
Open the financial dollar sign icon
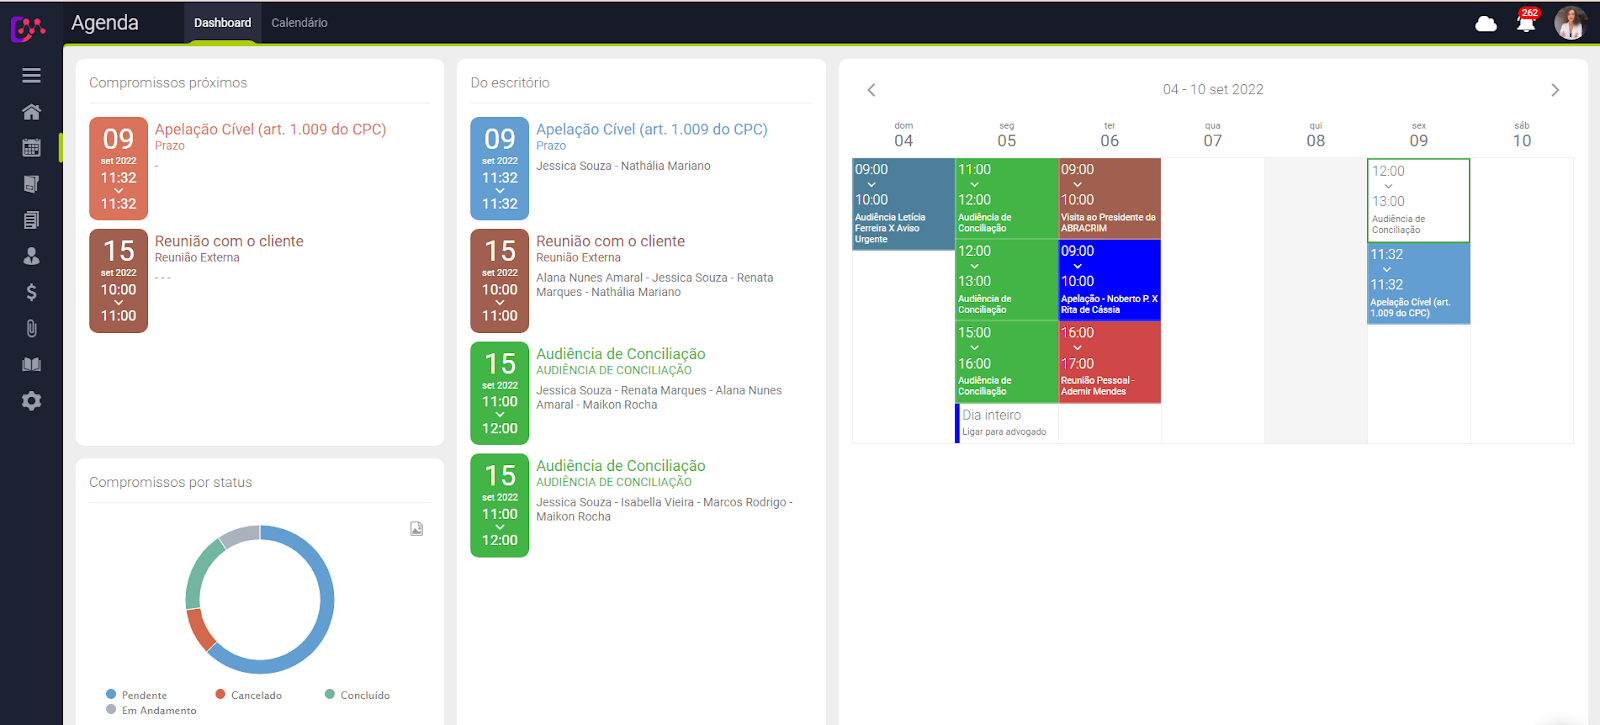pyautogui.click(x=31, y=292)
